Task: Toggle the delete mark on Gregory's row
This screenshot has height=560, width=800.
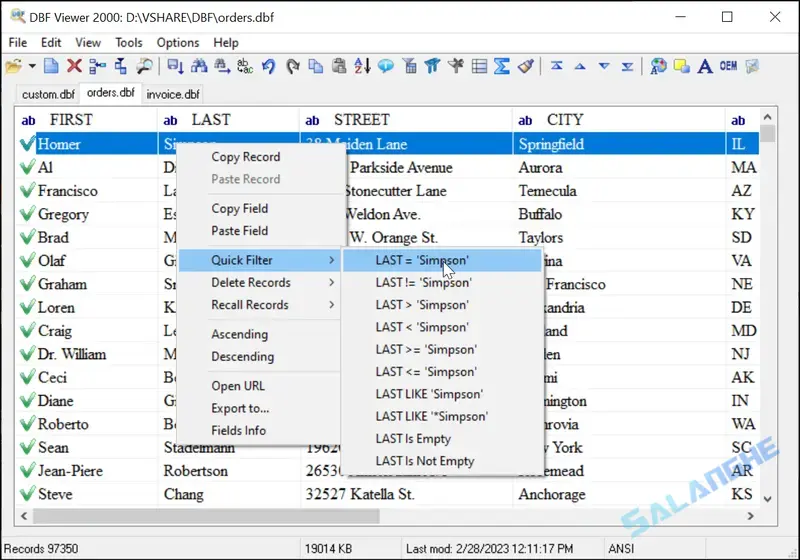Action: (x=27, y=214)
